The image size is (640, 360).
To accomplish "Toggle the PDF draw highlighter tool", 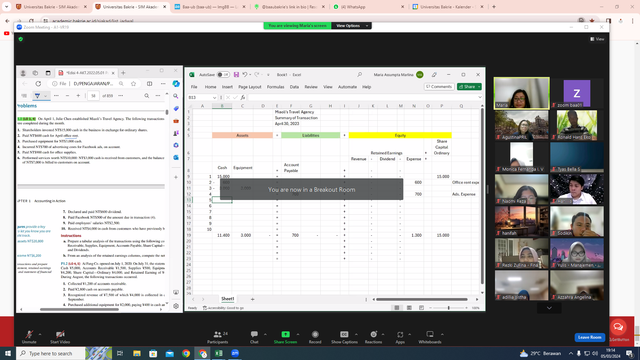I will 37,96.
